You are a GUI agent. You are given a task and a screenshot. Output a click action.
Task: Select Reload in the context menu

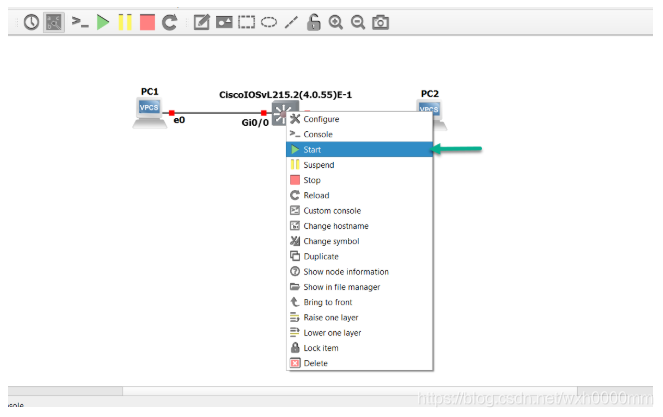[359, 195]
